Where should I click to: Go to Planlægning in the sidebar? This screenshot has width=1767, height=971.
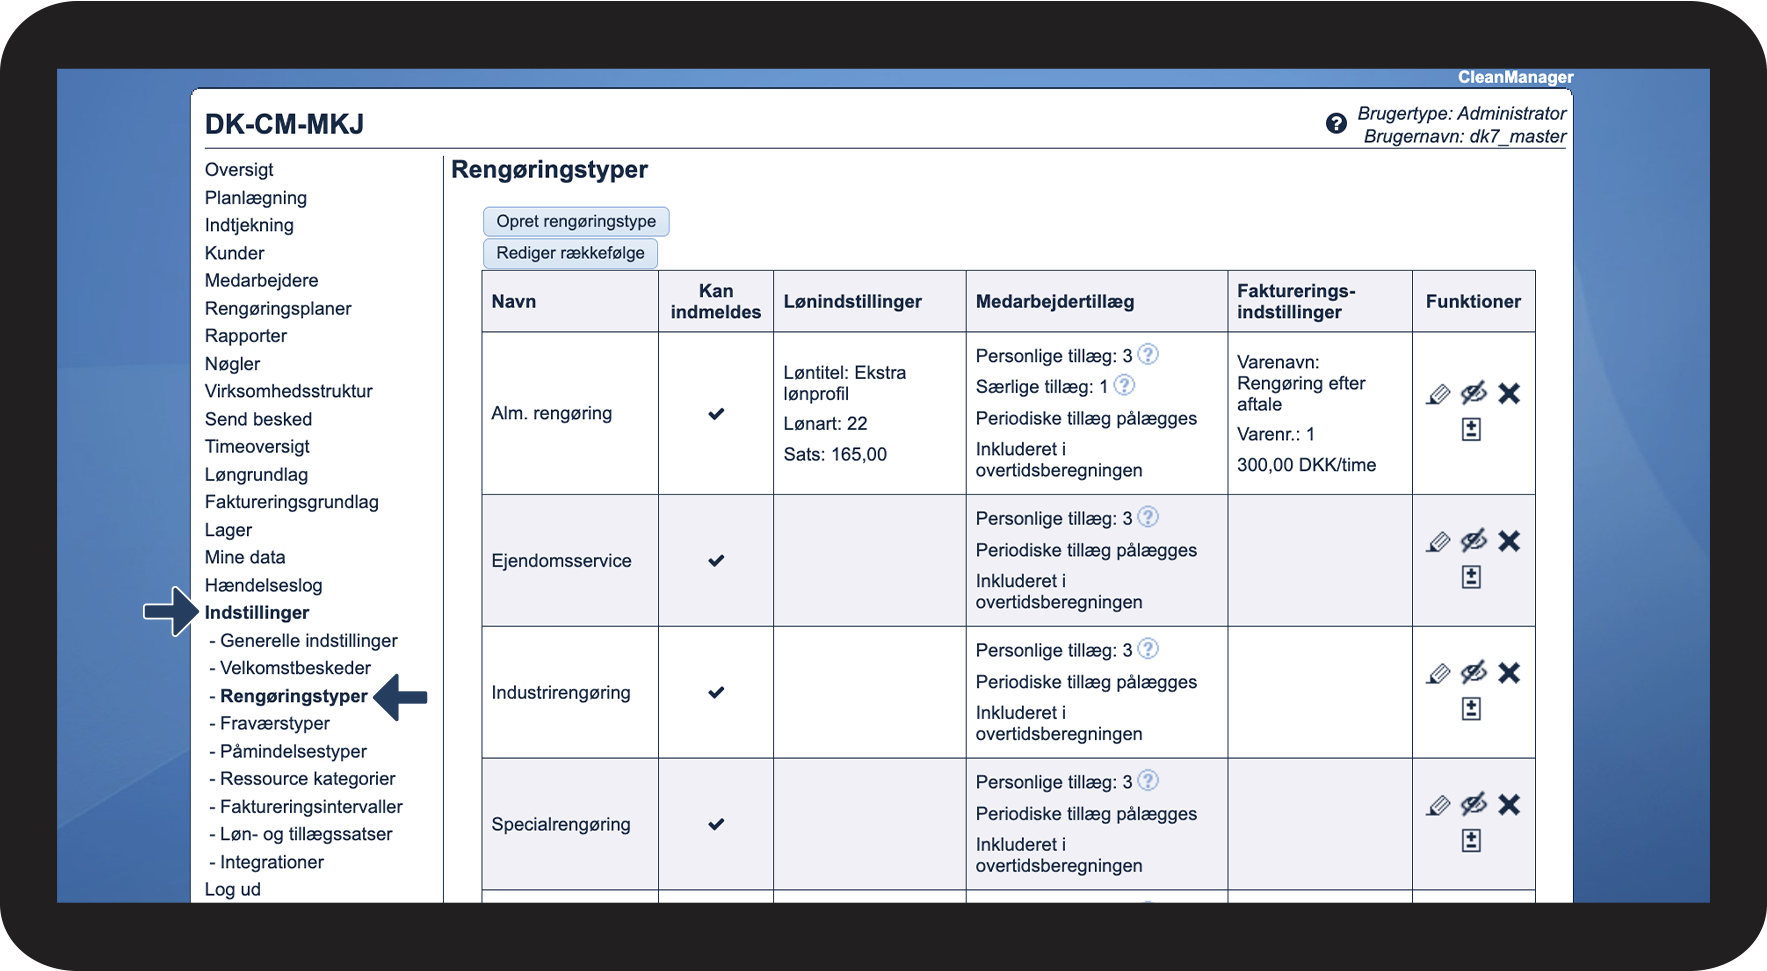click(x=255, y=198)
